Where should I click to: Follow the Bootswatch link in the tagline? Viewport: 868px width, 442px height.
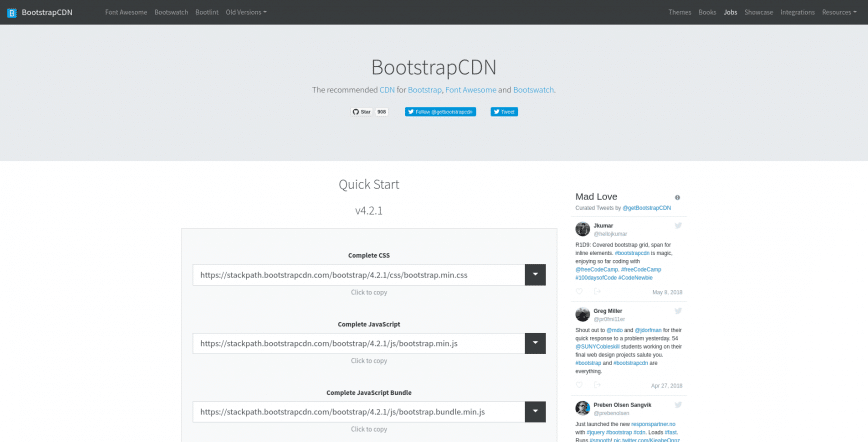(x=534, y=90)
